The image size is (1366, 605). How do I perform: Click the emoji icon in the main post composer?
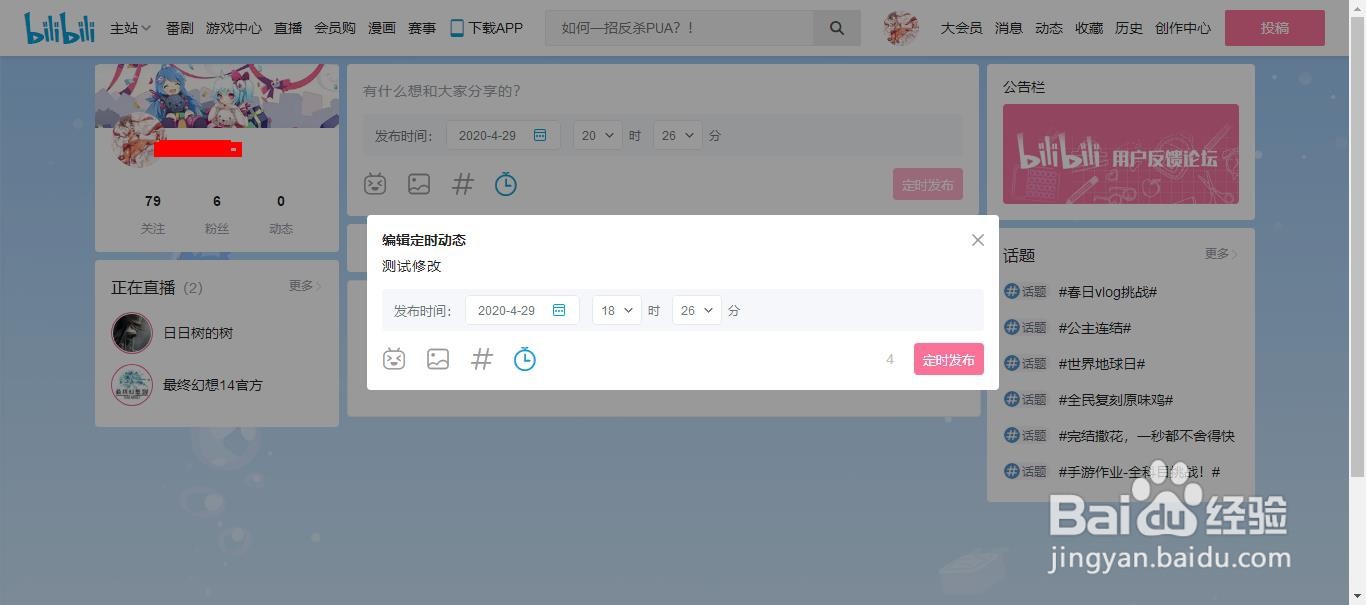pyautogui.click(x=375, y=184)
